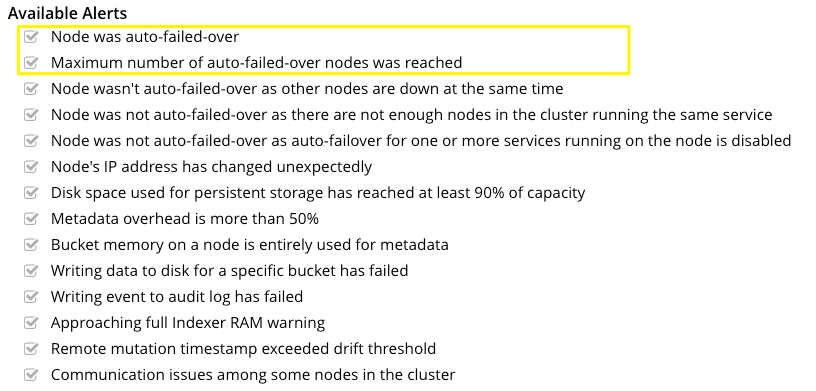The height and width of the screenshot is (391, 816).
Task: Uncheck the remote mutation timestamp drift alert
Action: [31, 349]
